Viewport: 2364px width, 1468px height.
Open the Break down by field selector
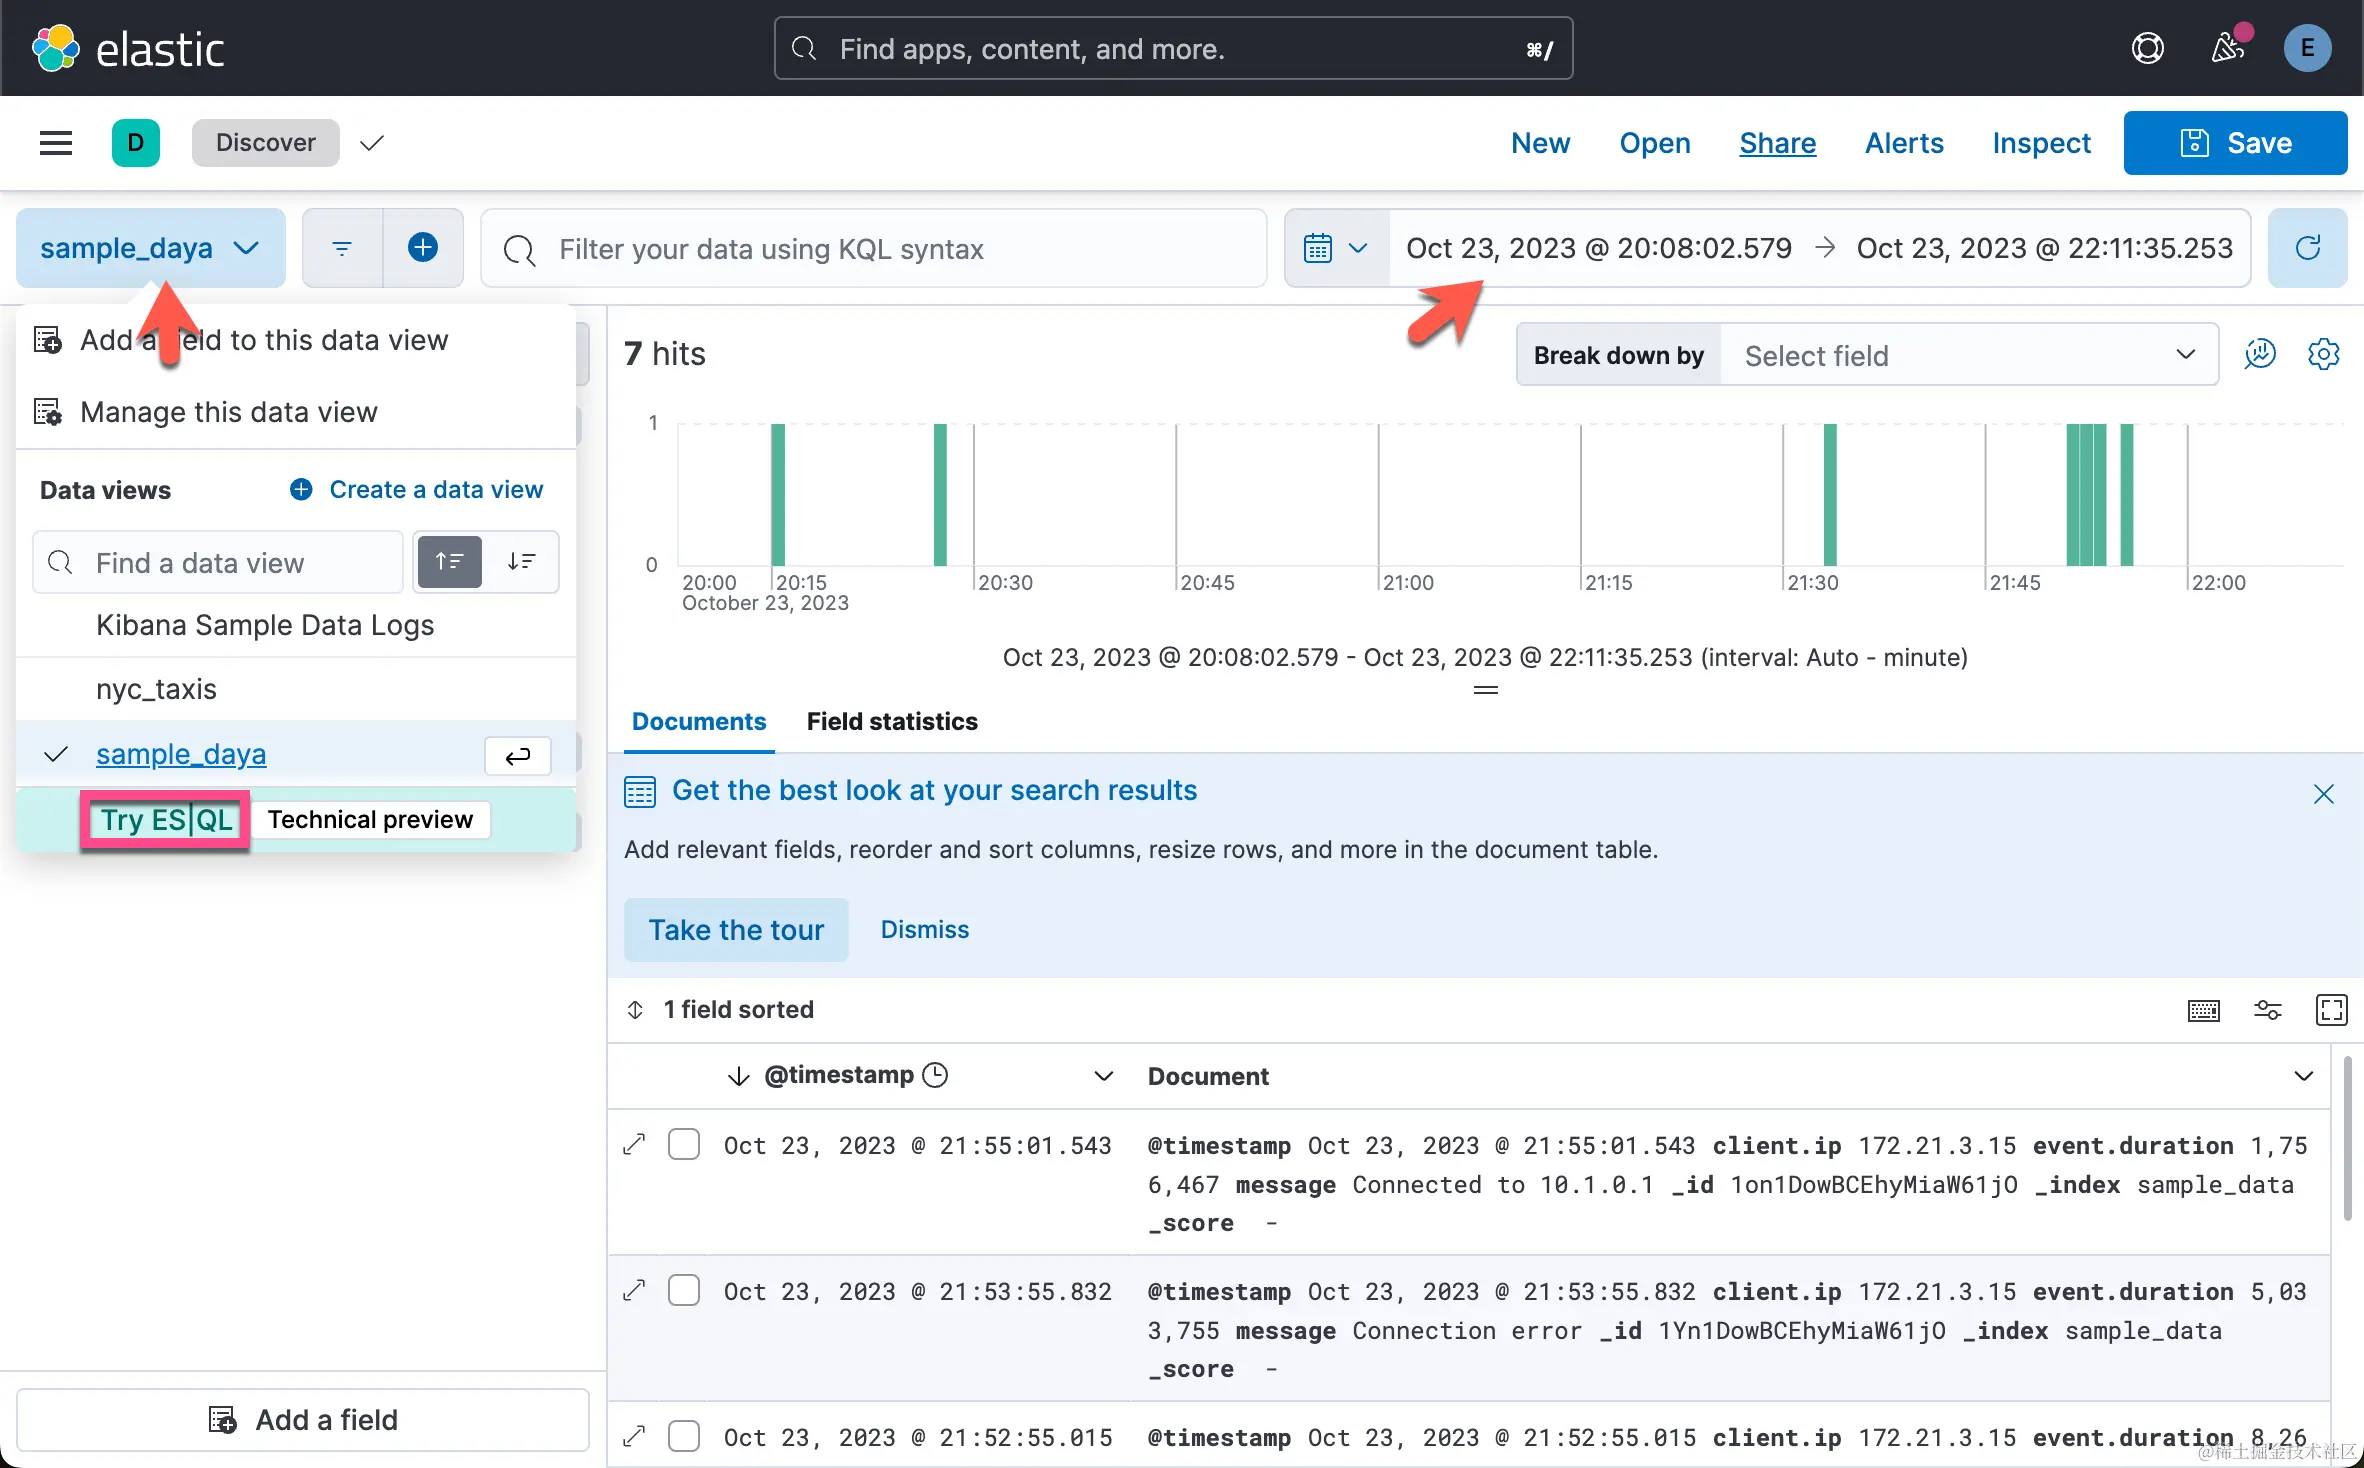tap(1966, 355)
